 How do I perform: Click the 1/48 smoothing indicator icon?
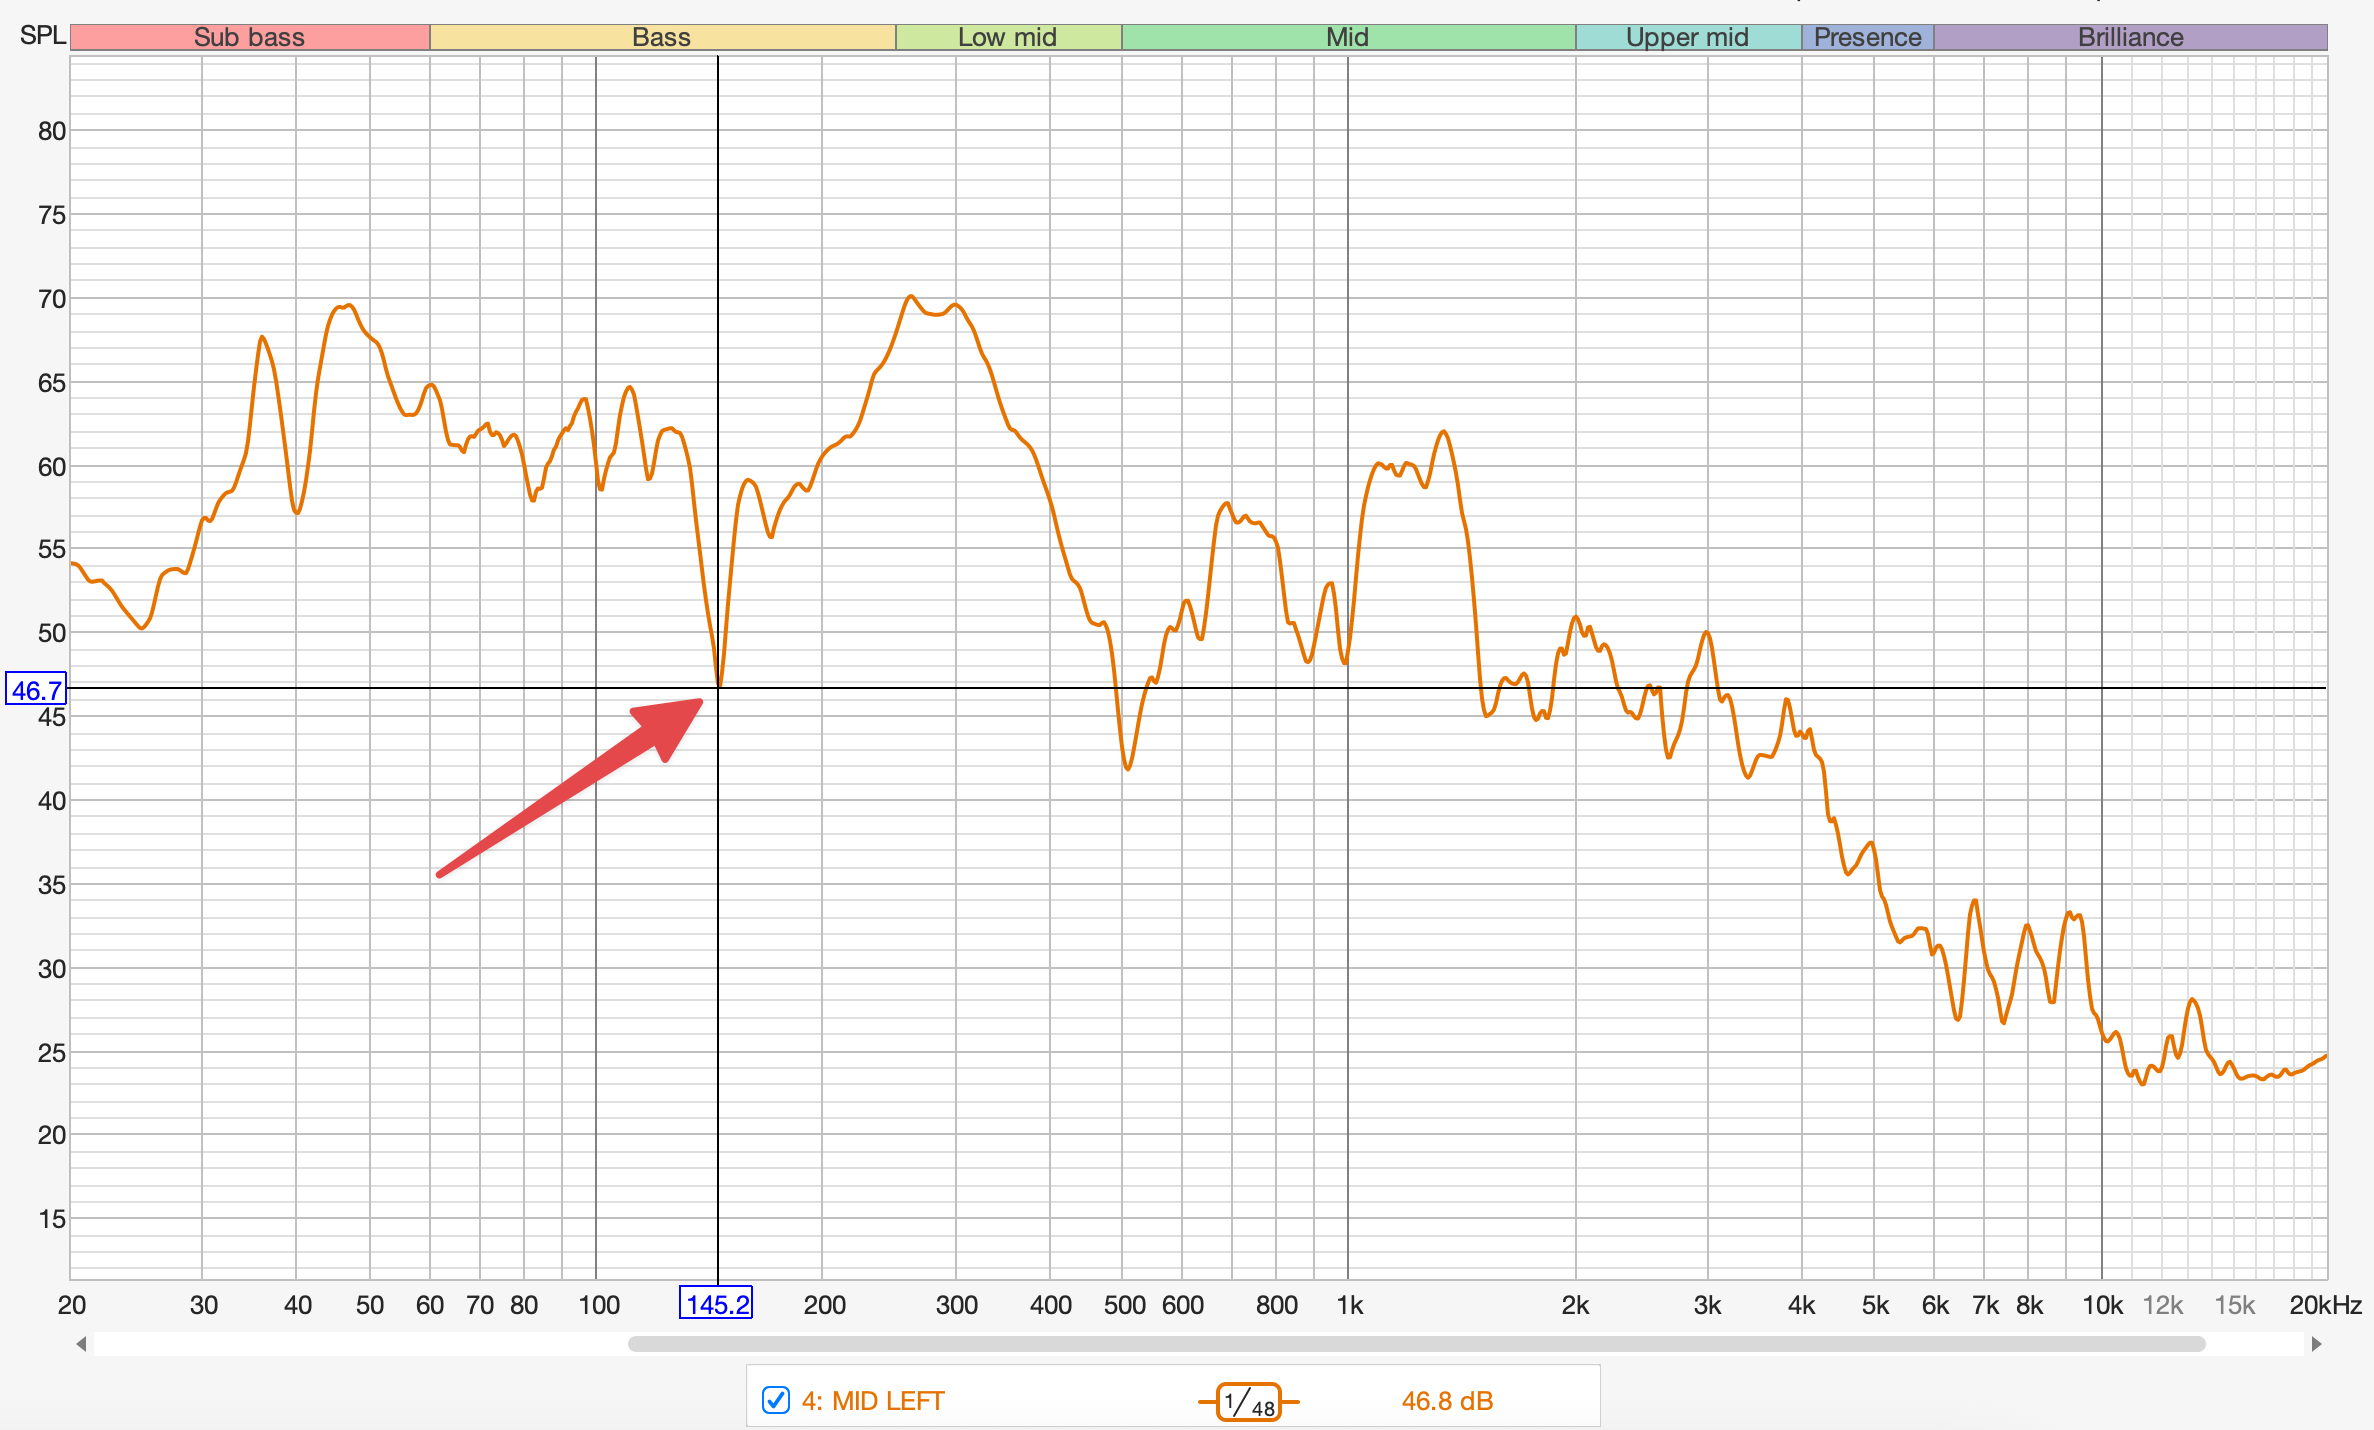pos(1248,1401)
